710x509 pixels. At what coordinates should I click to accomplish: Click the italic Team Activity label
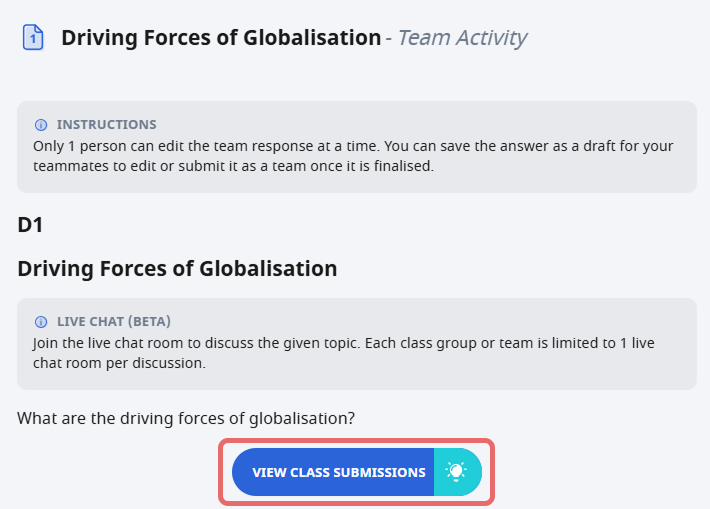pos(462,38)
